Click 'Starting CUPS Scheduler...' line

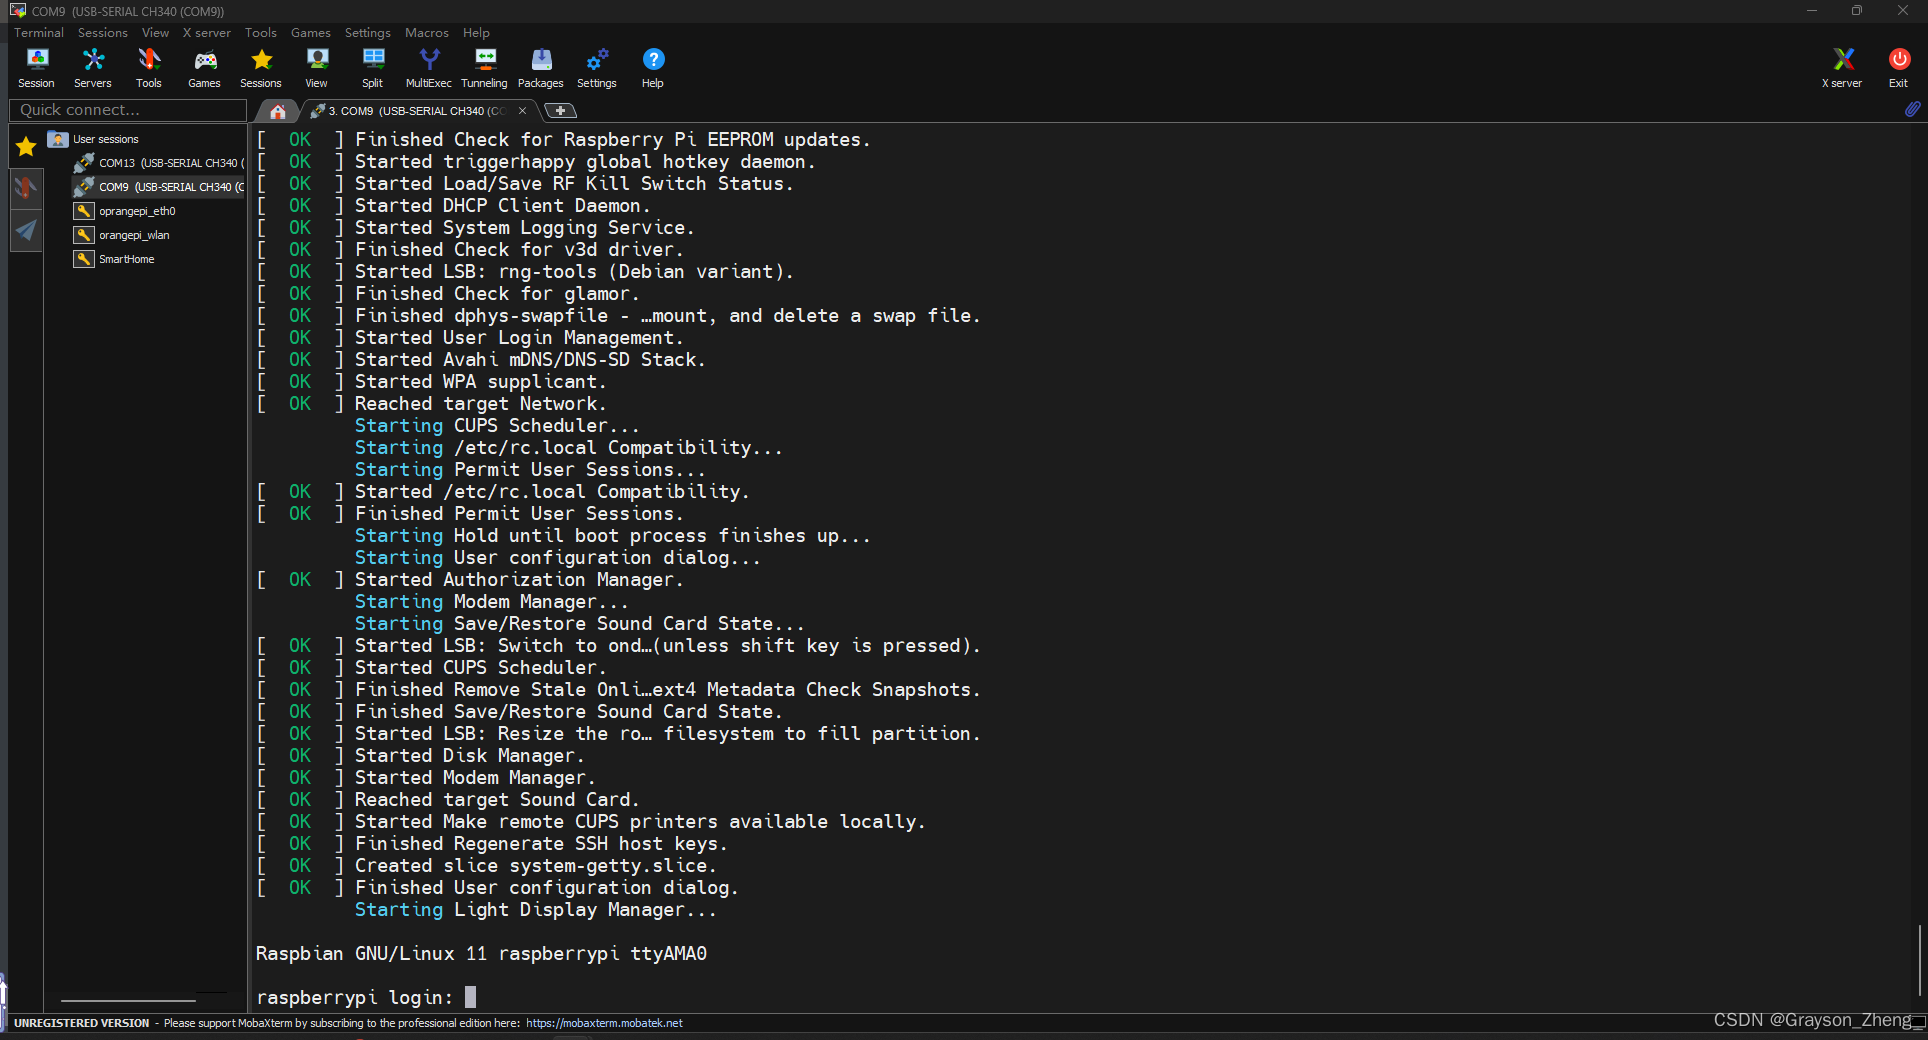point(497,426)
